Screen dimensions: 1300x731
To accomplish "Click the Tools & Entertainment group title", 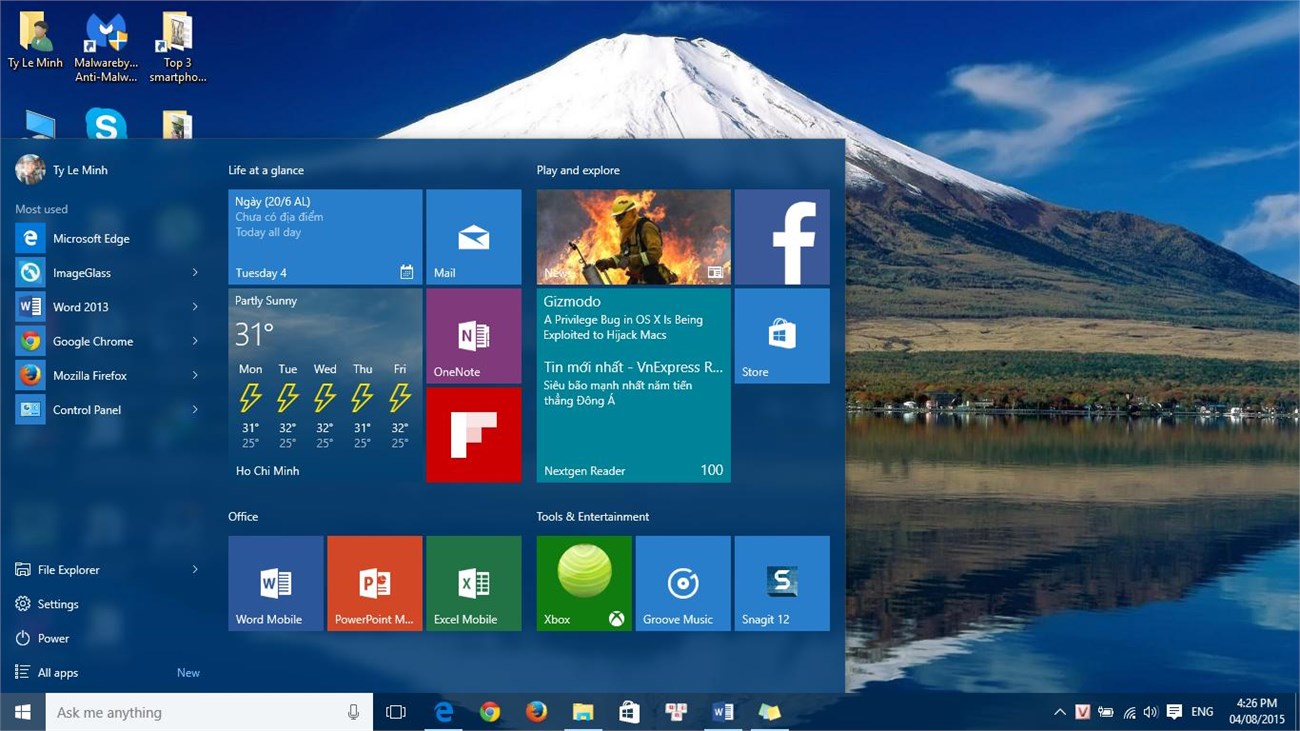I will point(593,517).
